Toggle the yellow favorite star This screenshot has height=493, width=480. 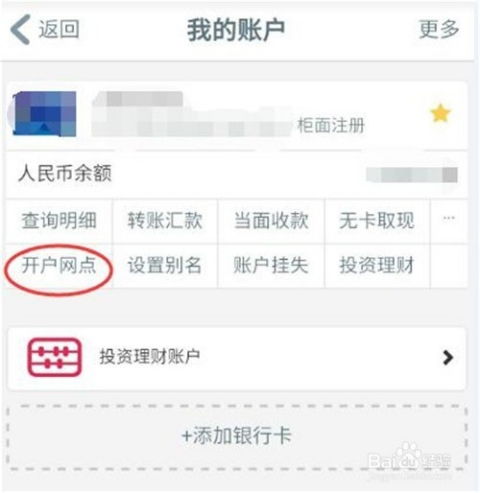[x=440, y=113]
